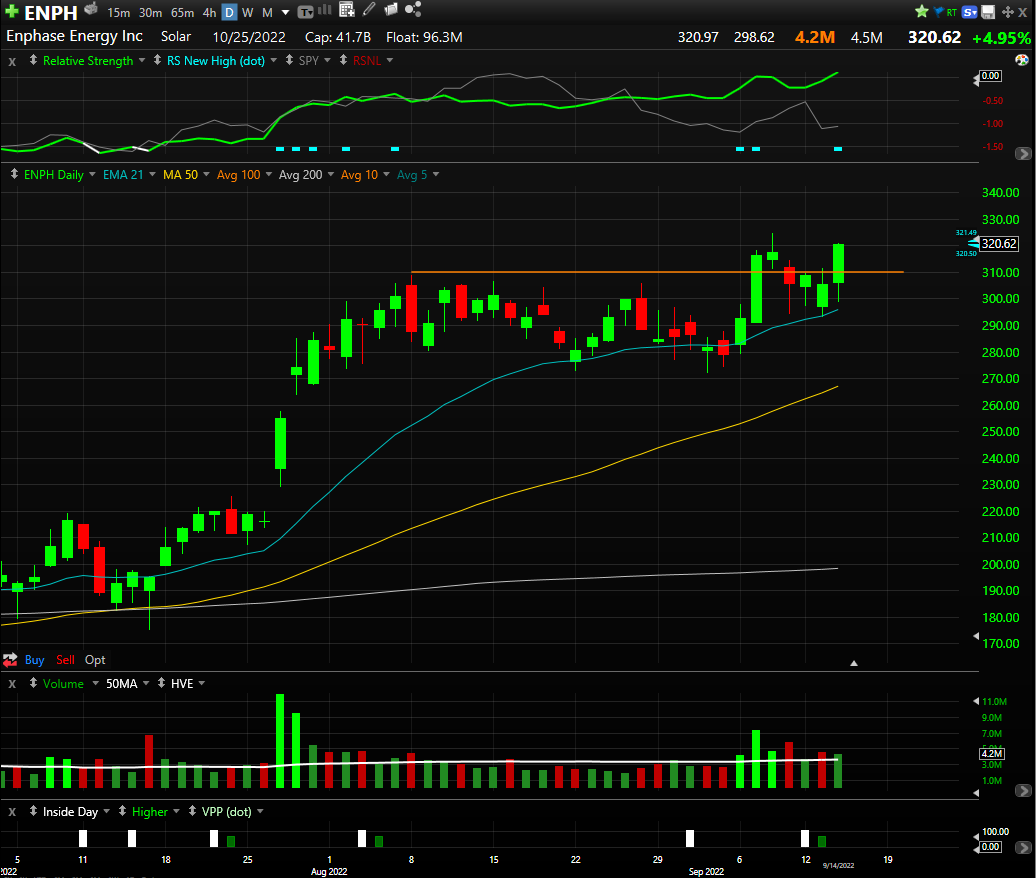Click the Avg 10 indicator label
The height and width of the screenshot is (878, 1036).
pos(359,174)
